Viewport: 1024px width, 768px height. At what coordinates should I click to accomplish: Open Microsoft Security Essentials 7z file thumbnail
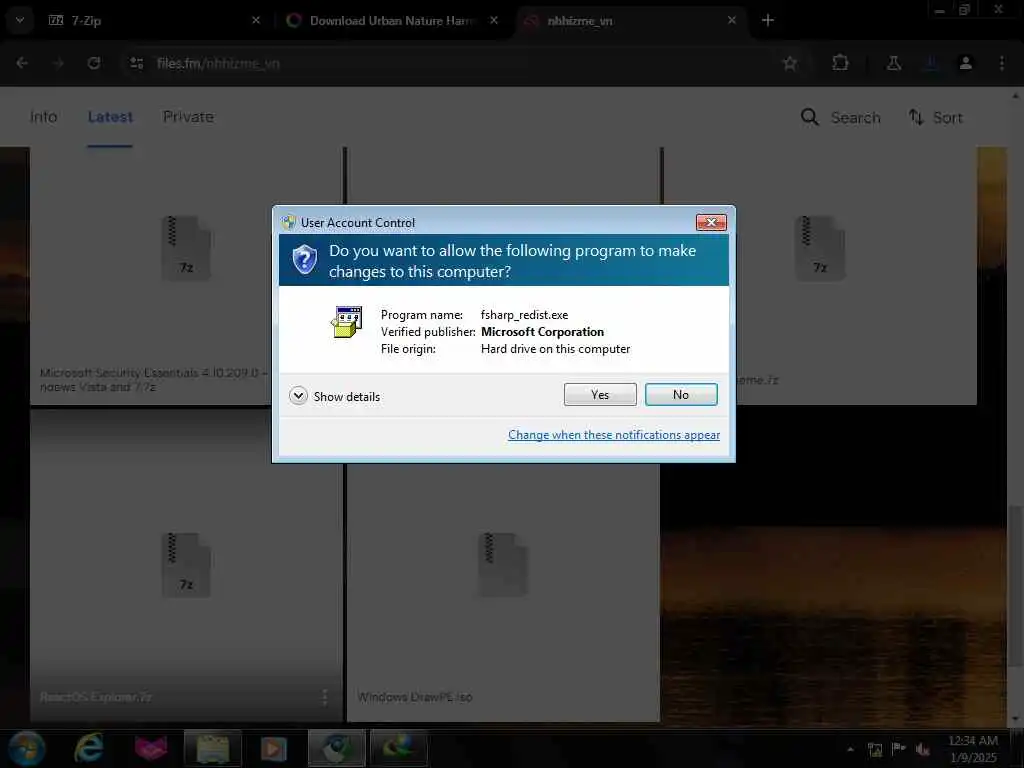(185, 248)
